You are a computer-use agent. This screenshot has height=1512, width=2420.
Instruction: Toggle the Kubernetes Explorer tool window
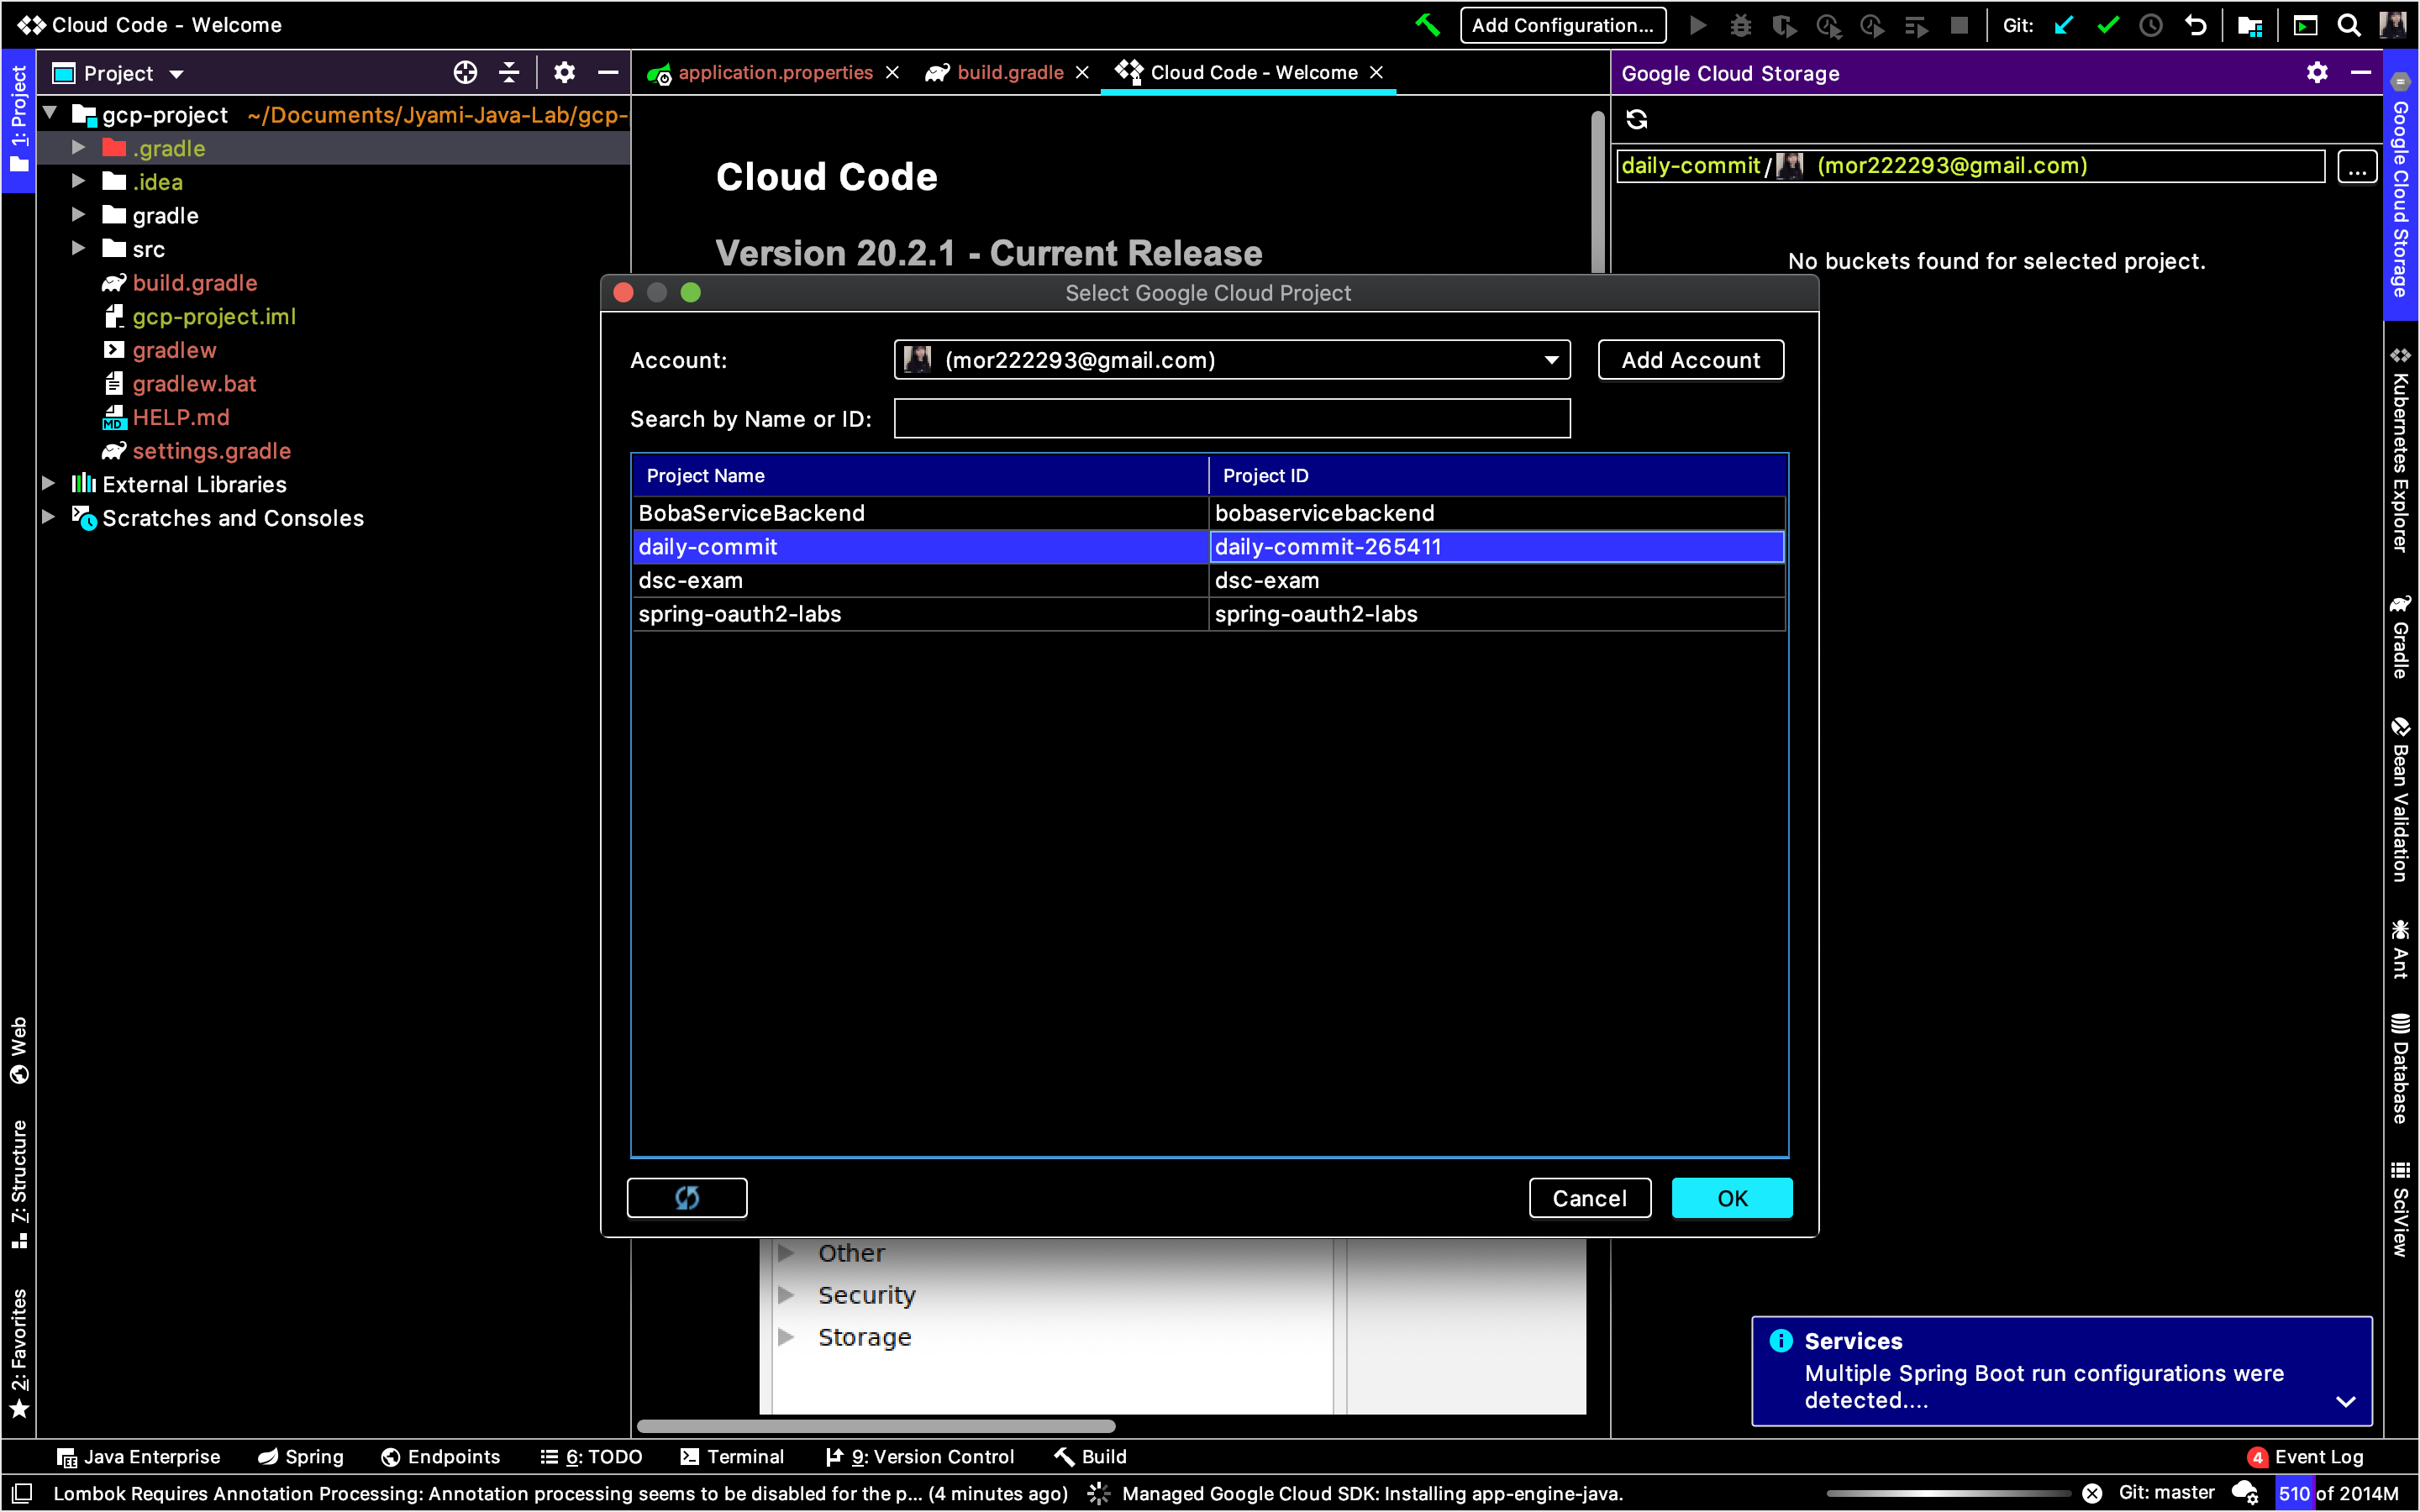tap(2400, 450)
